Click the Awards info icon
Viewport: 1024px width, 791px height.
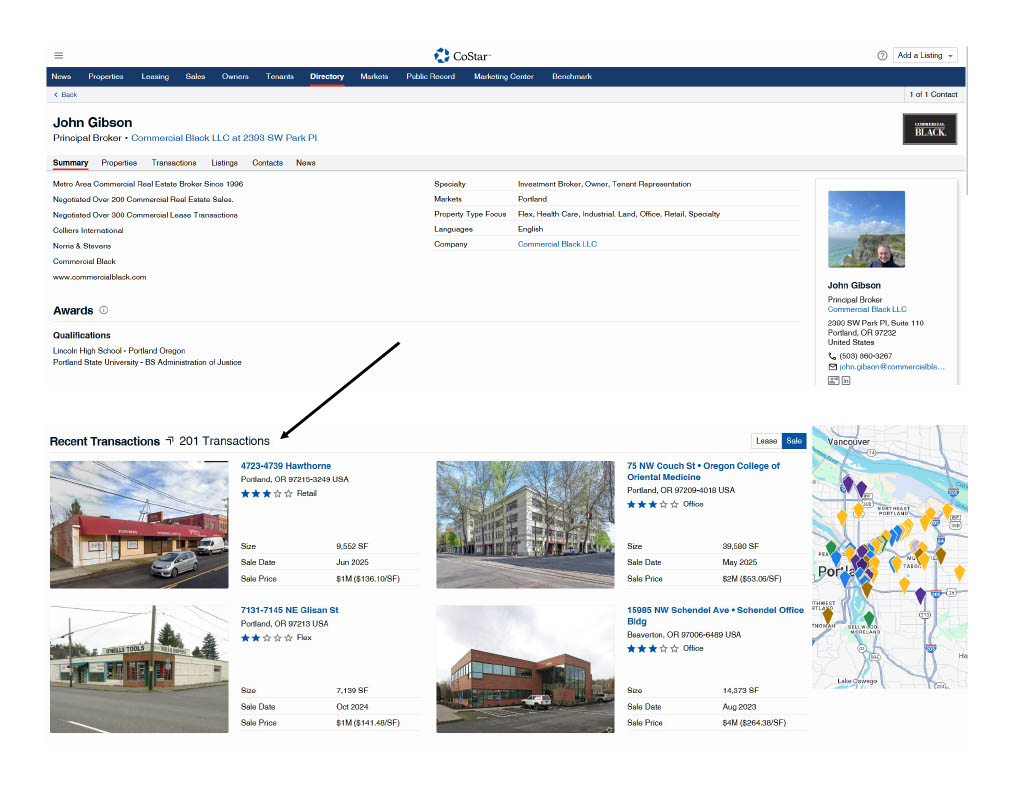(x=104, y=311)
